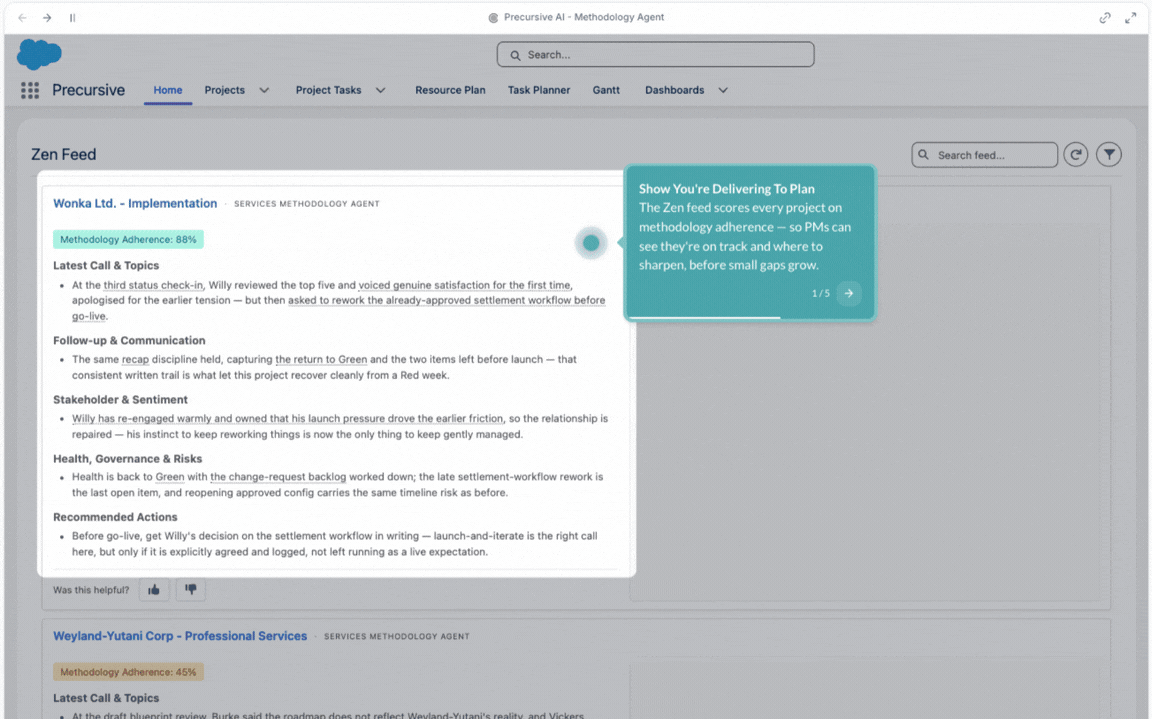
Task: Mark Wonka feed unhelpful with thumbs down
Action: point(190,589)
